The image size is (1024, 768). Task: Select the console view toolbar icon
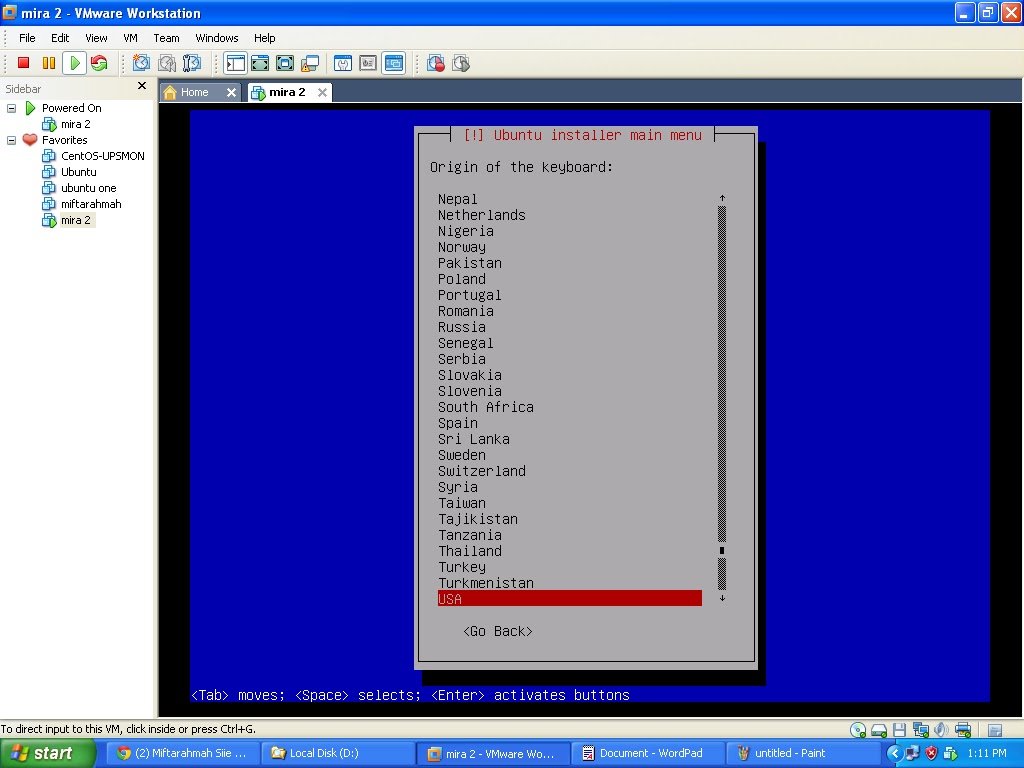394,63
